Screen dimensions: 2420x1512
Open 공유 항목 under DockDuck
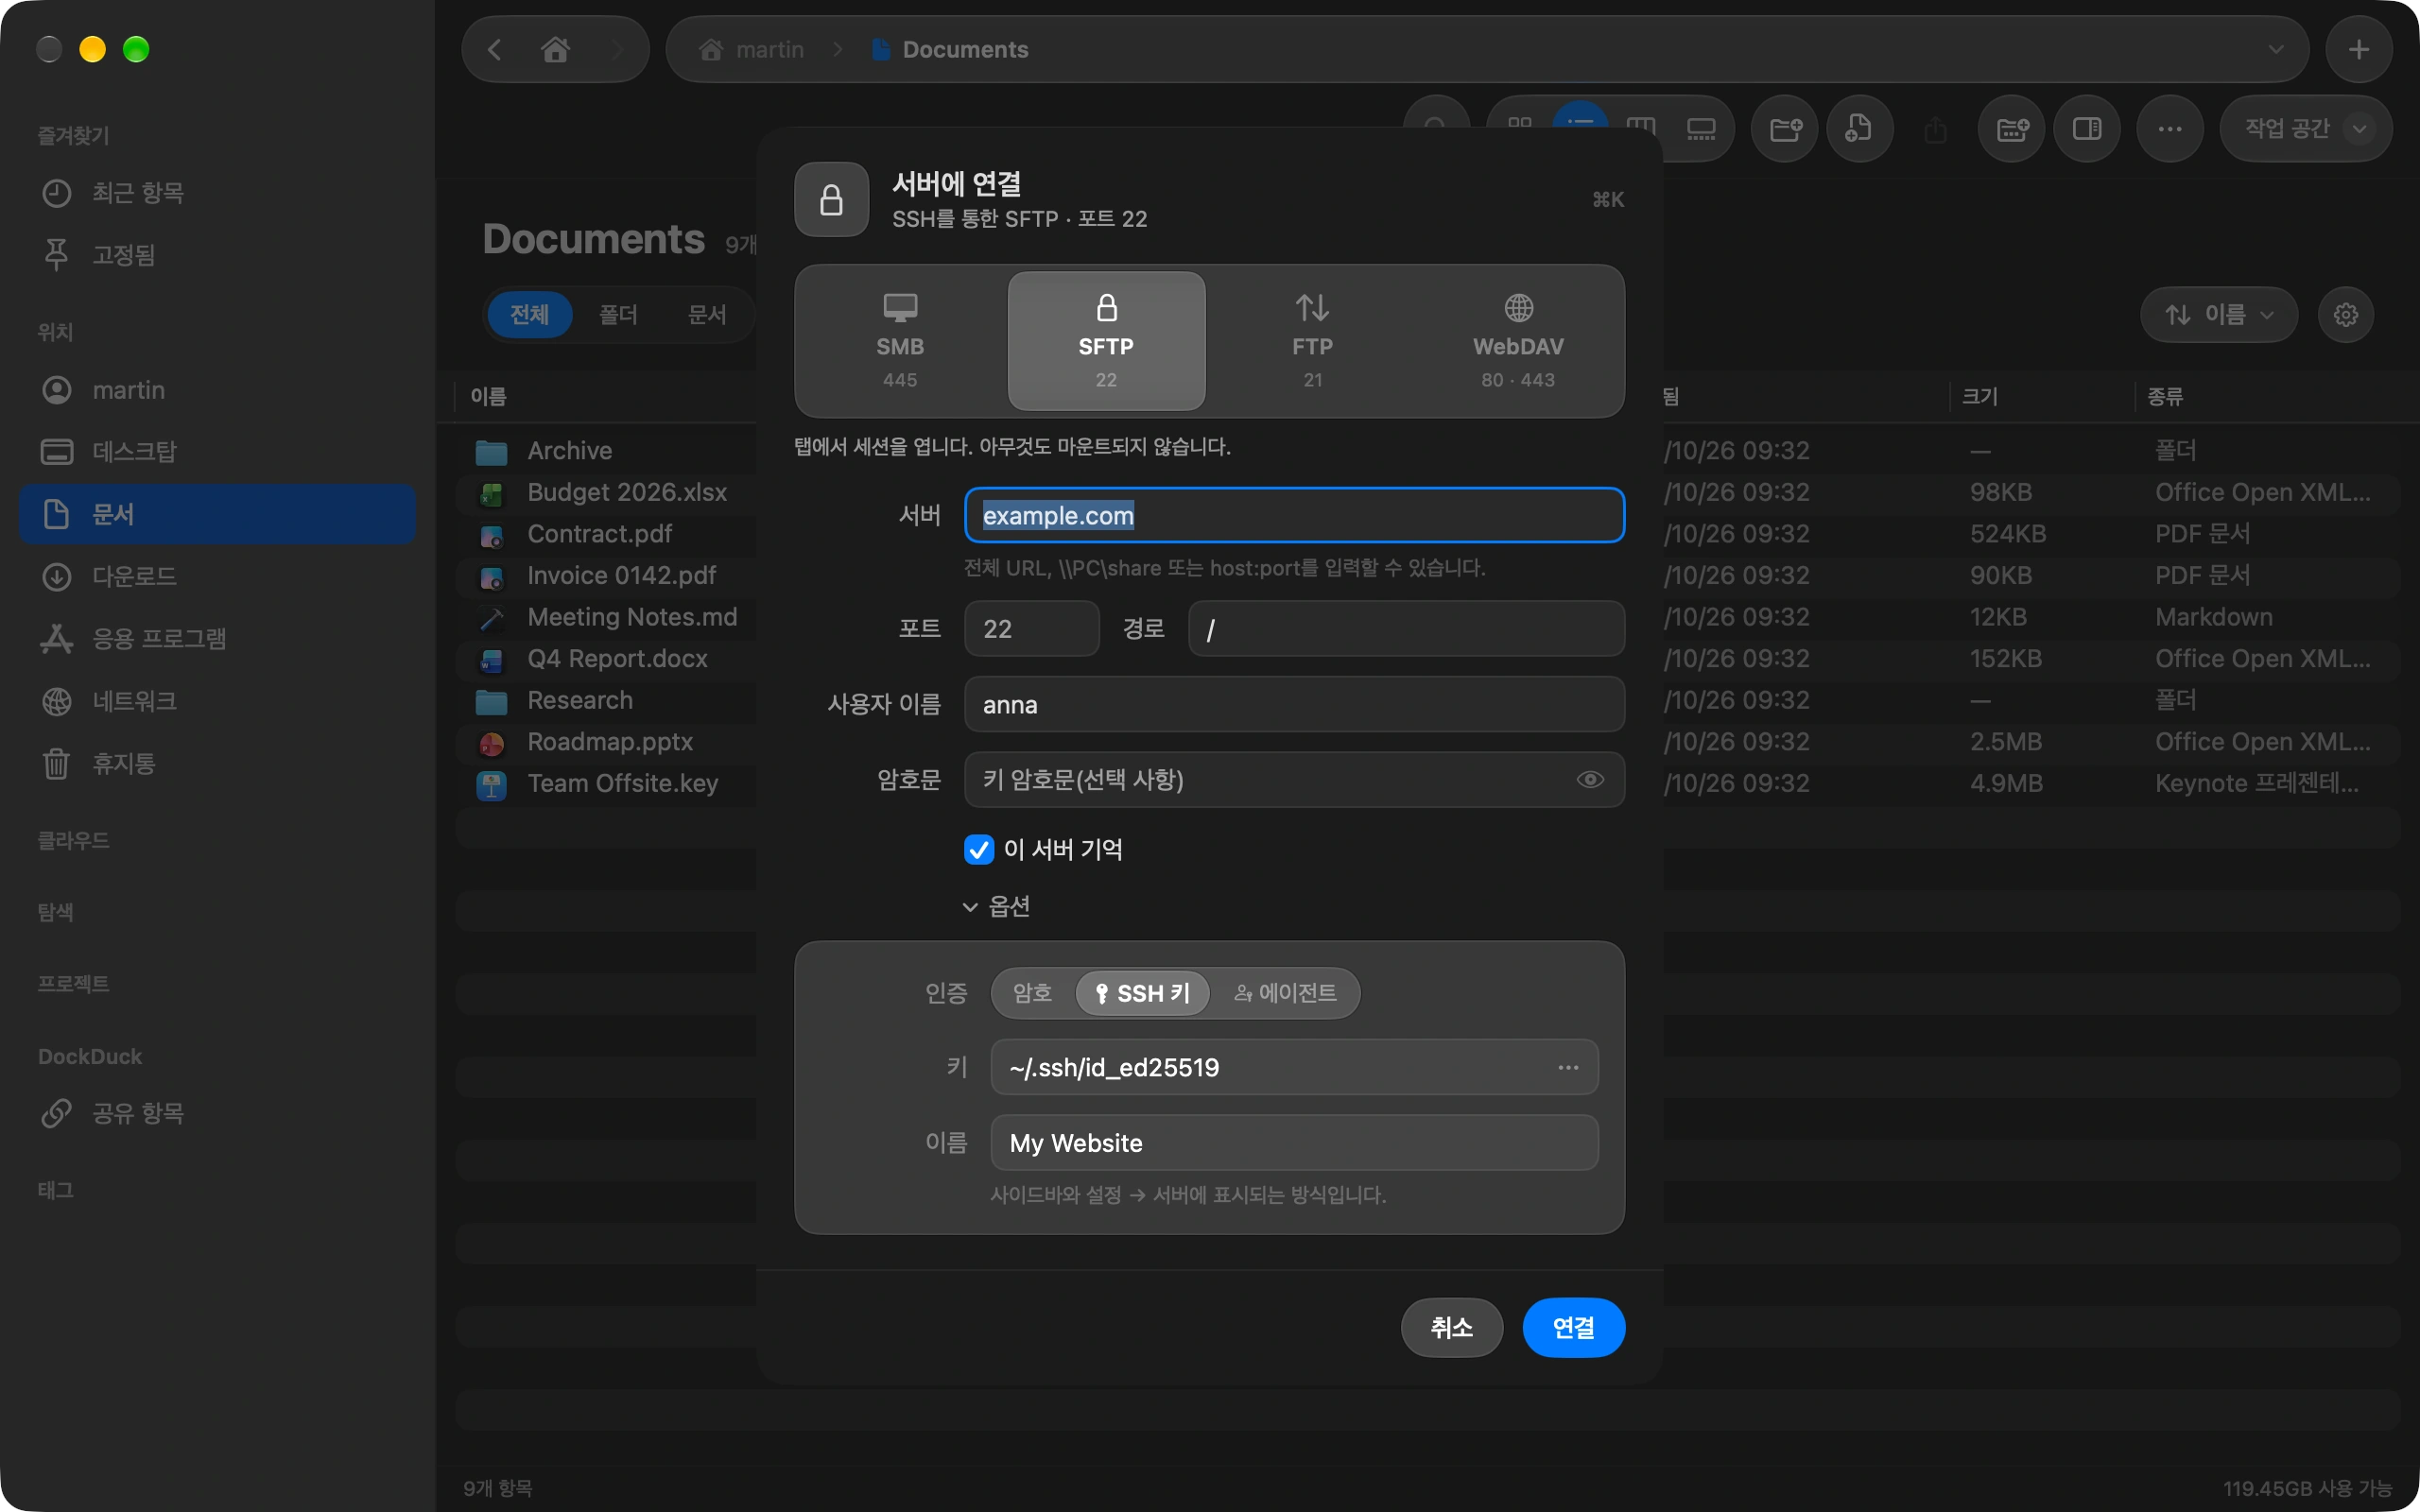[x=216, y=1112]
